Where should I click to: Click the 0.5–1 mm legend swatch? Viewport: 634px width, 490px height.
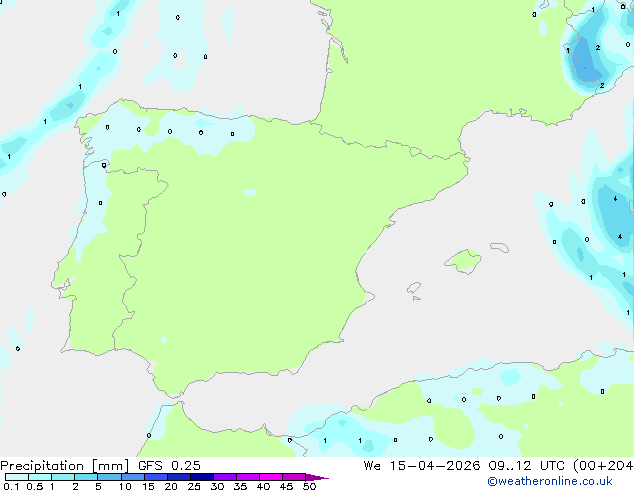tap(40, 477)
